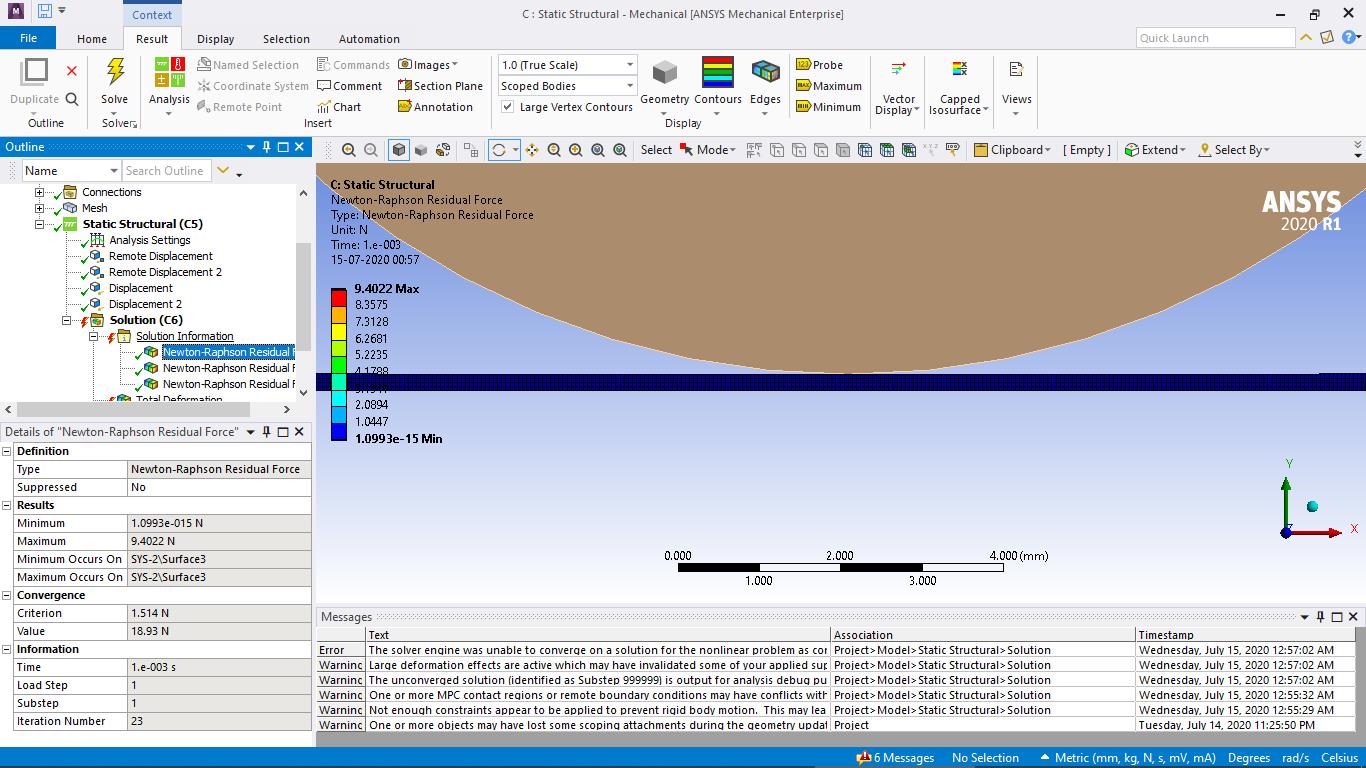Activate the Rotate tool in graphics toolbar
Screen dimensions: 1366x768
point(498,150)
